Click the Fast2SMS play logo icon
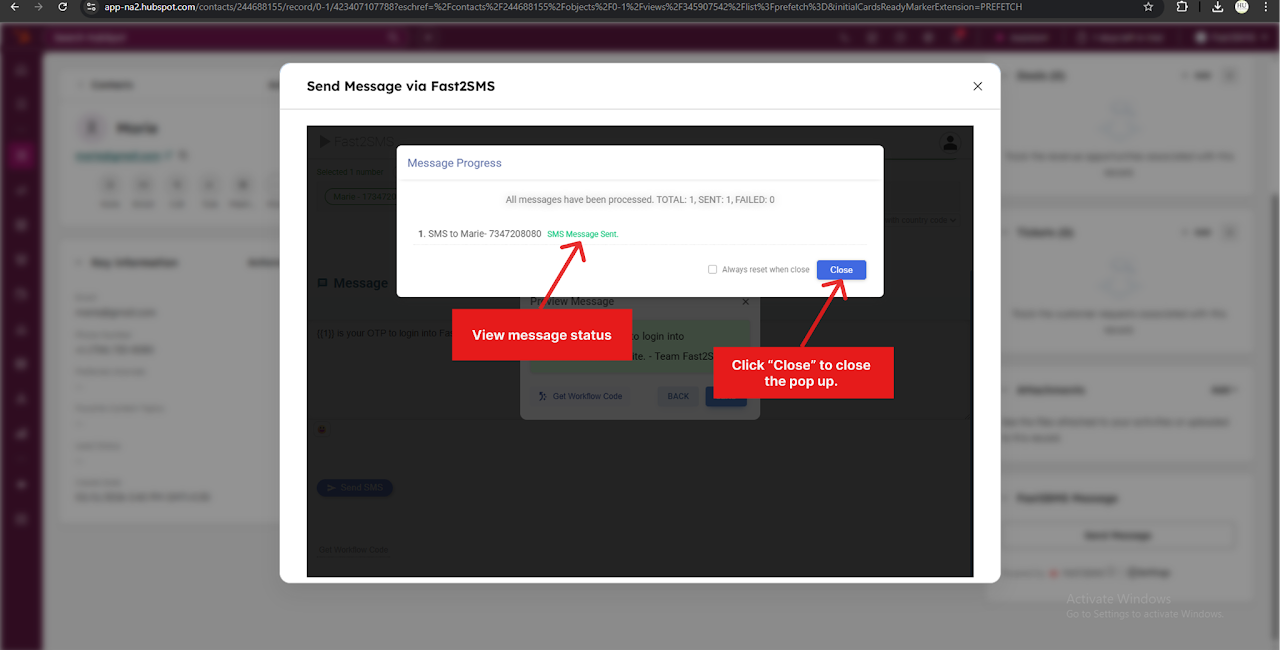The image size is (1280, 650). pos(322,141)
